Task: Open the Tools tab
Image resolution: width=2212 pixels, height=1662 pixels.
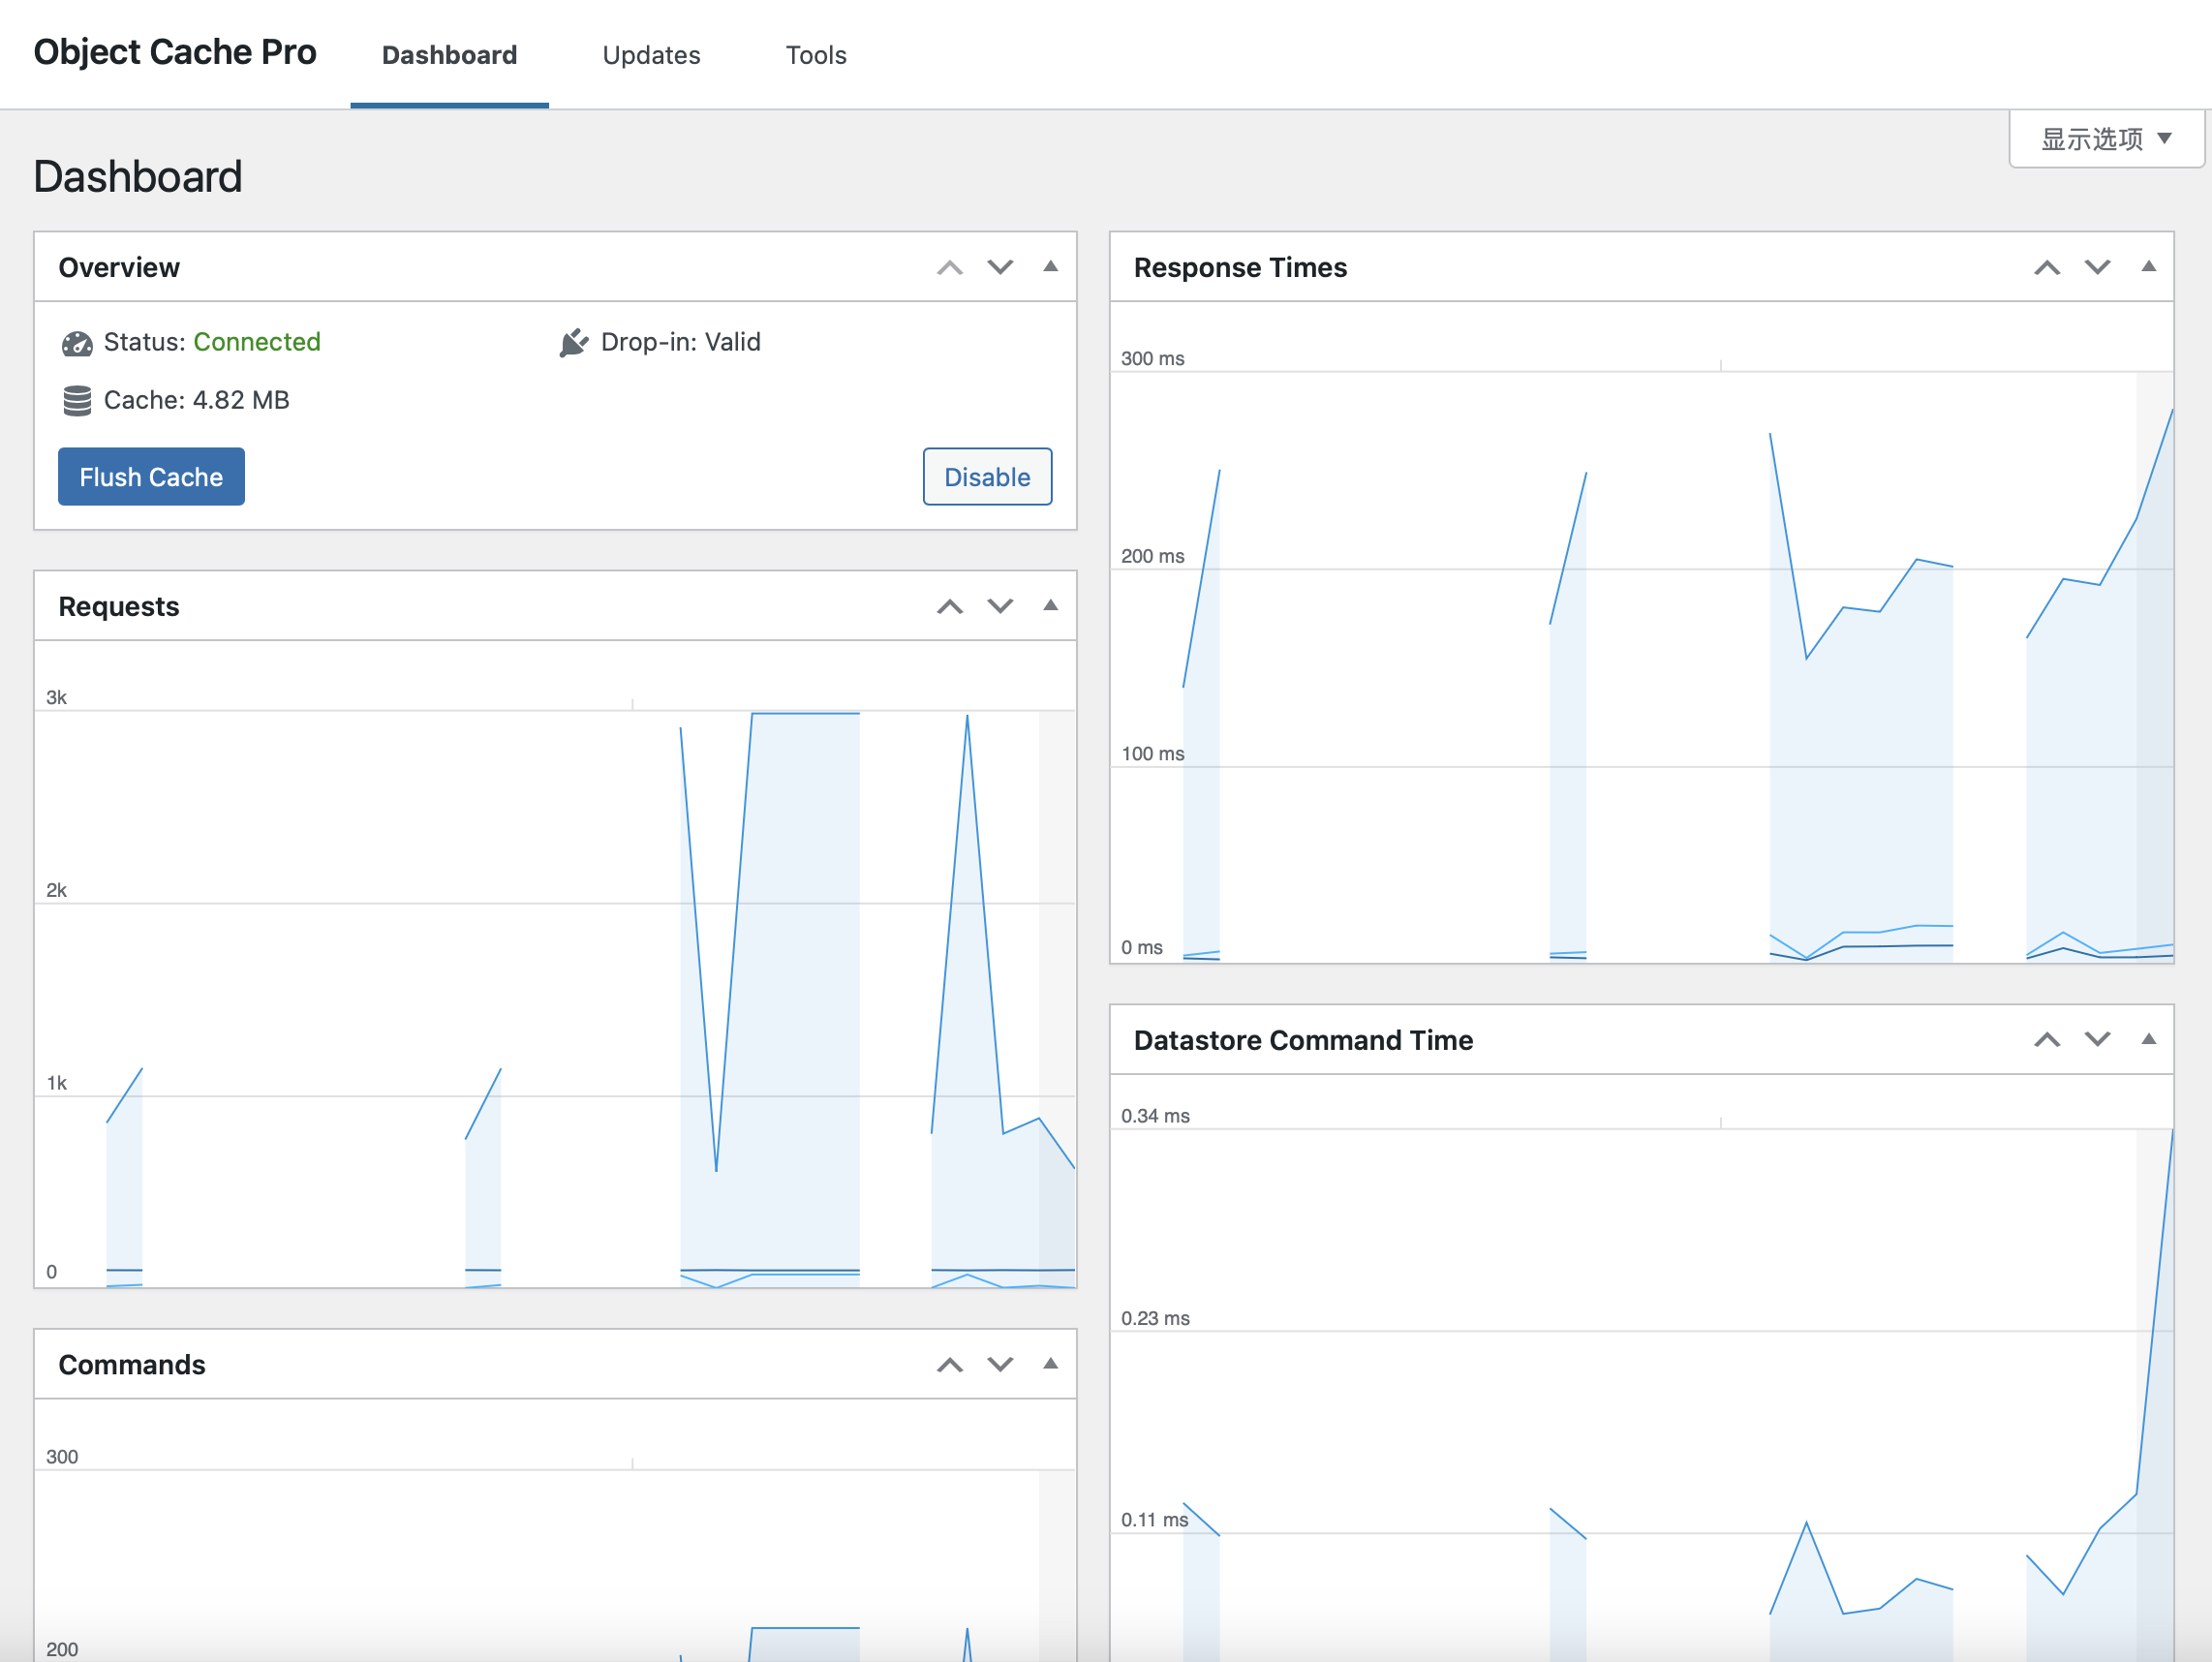Action: (816, 55)
